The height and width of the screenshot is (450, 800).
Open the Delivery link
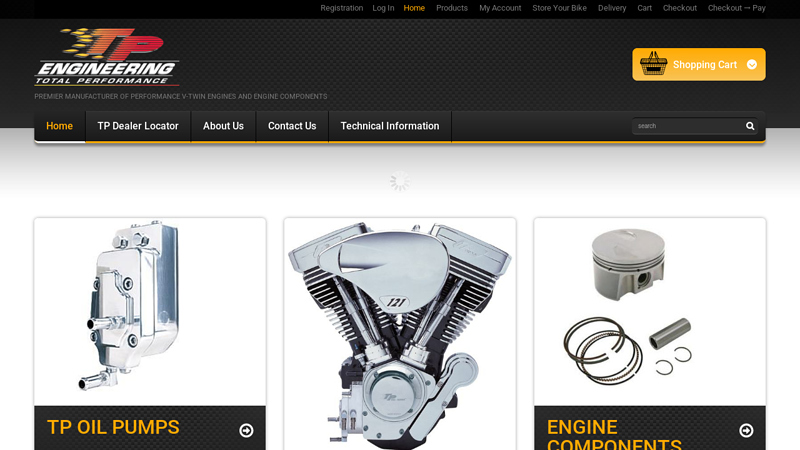click(x=612, y=8)
